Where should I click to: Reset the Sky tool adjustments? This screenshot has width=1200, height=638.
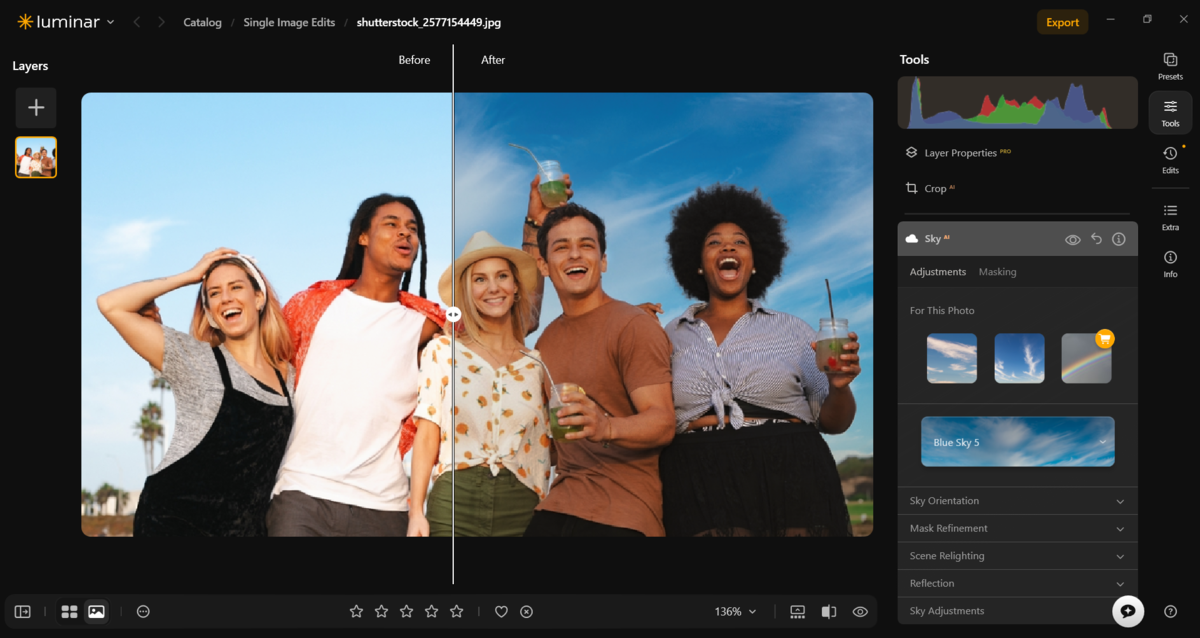(x=1096, y=240)
